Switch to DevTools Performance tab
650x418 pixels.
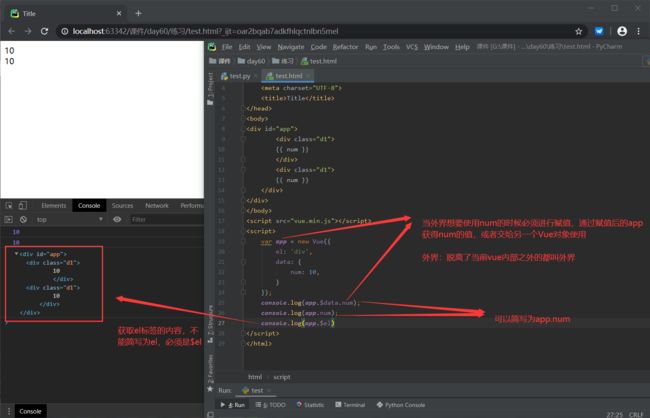tap(192, 205)
